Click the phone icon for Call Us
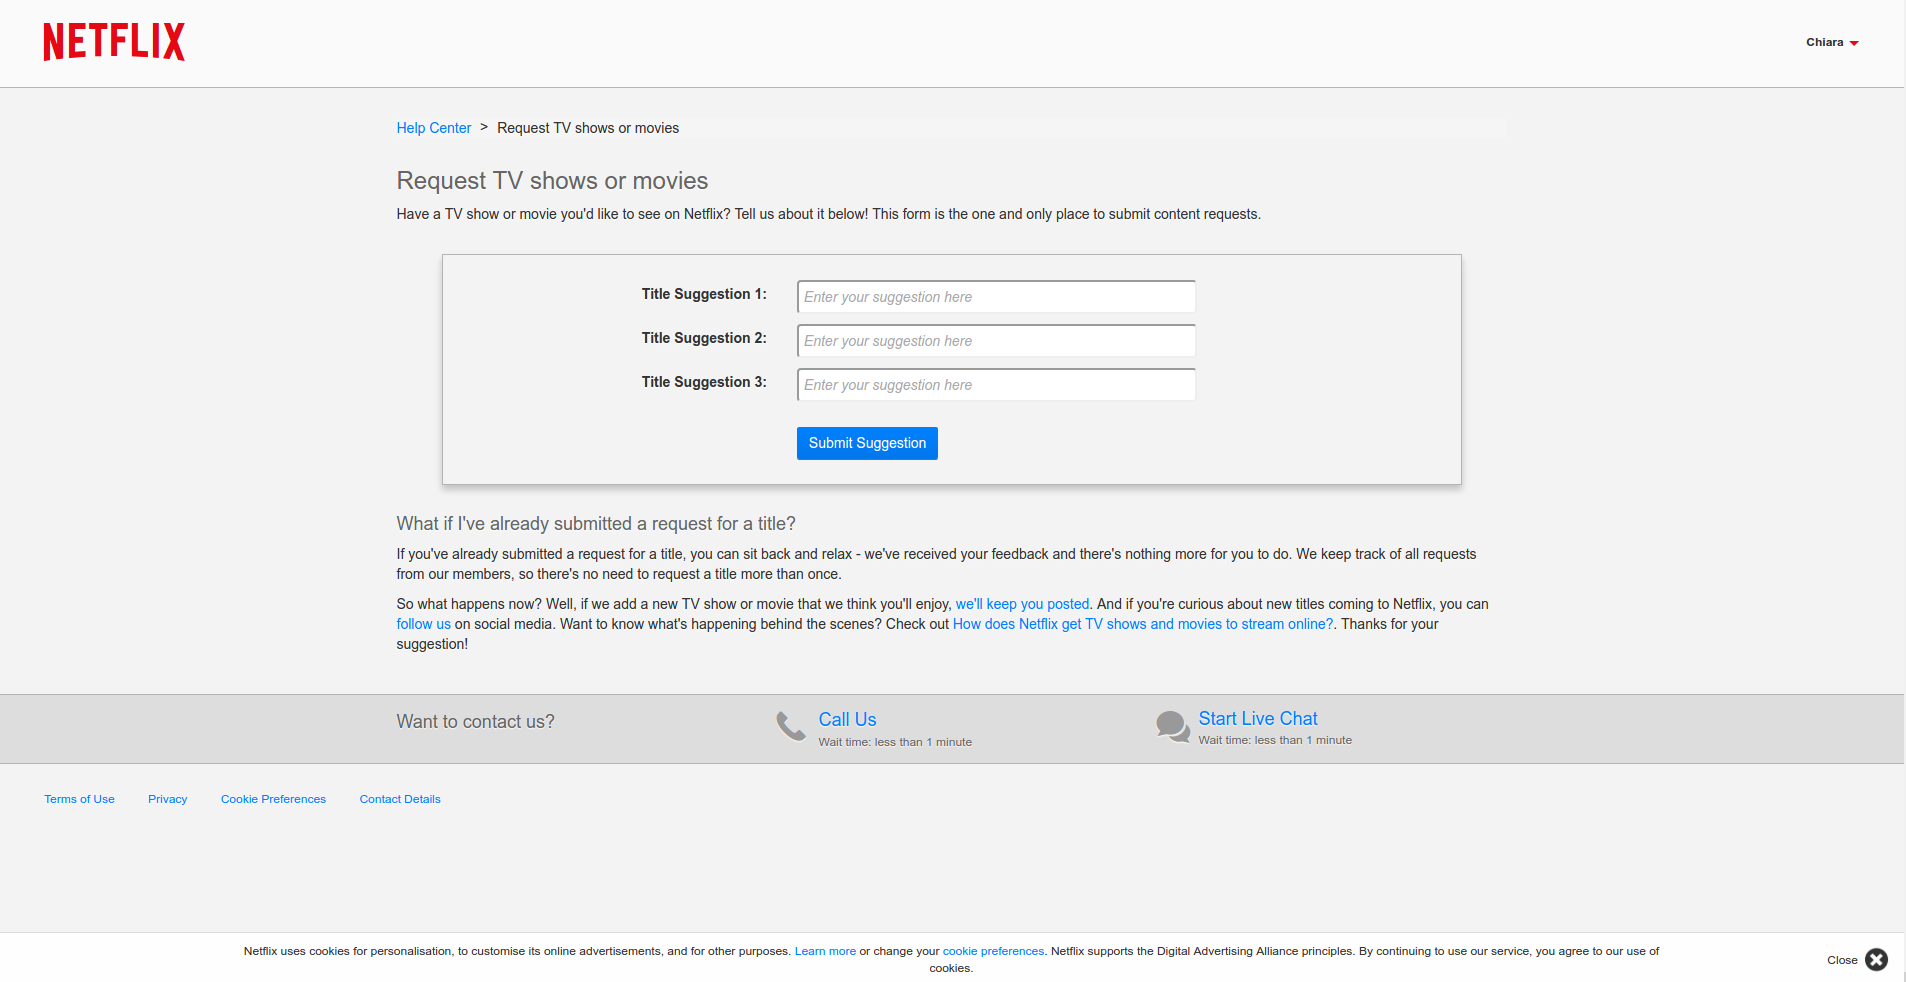The height and width of the screenshot is (982, 1906). pos(791,726)
